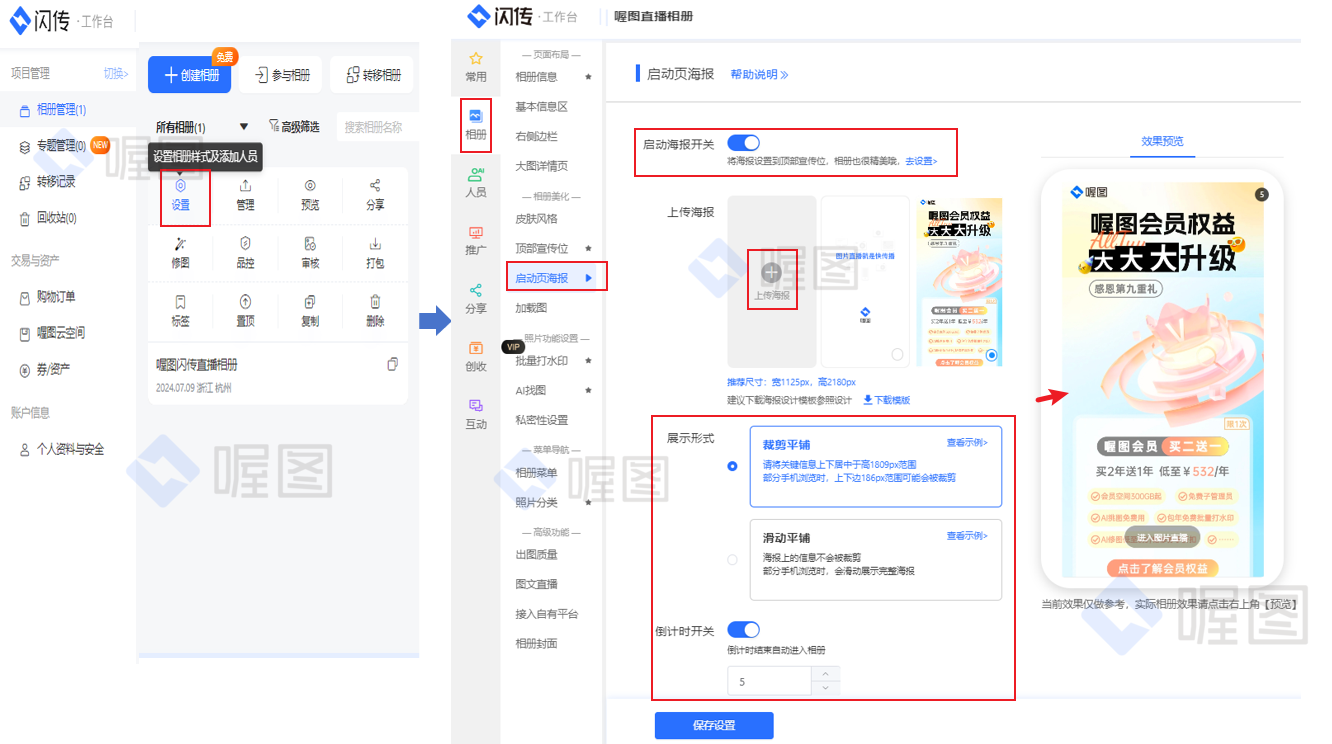Click the 参与相册 button

click(281, 75)
